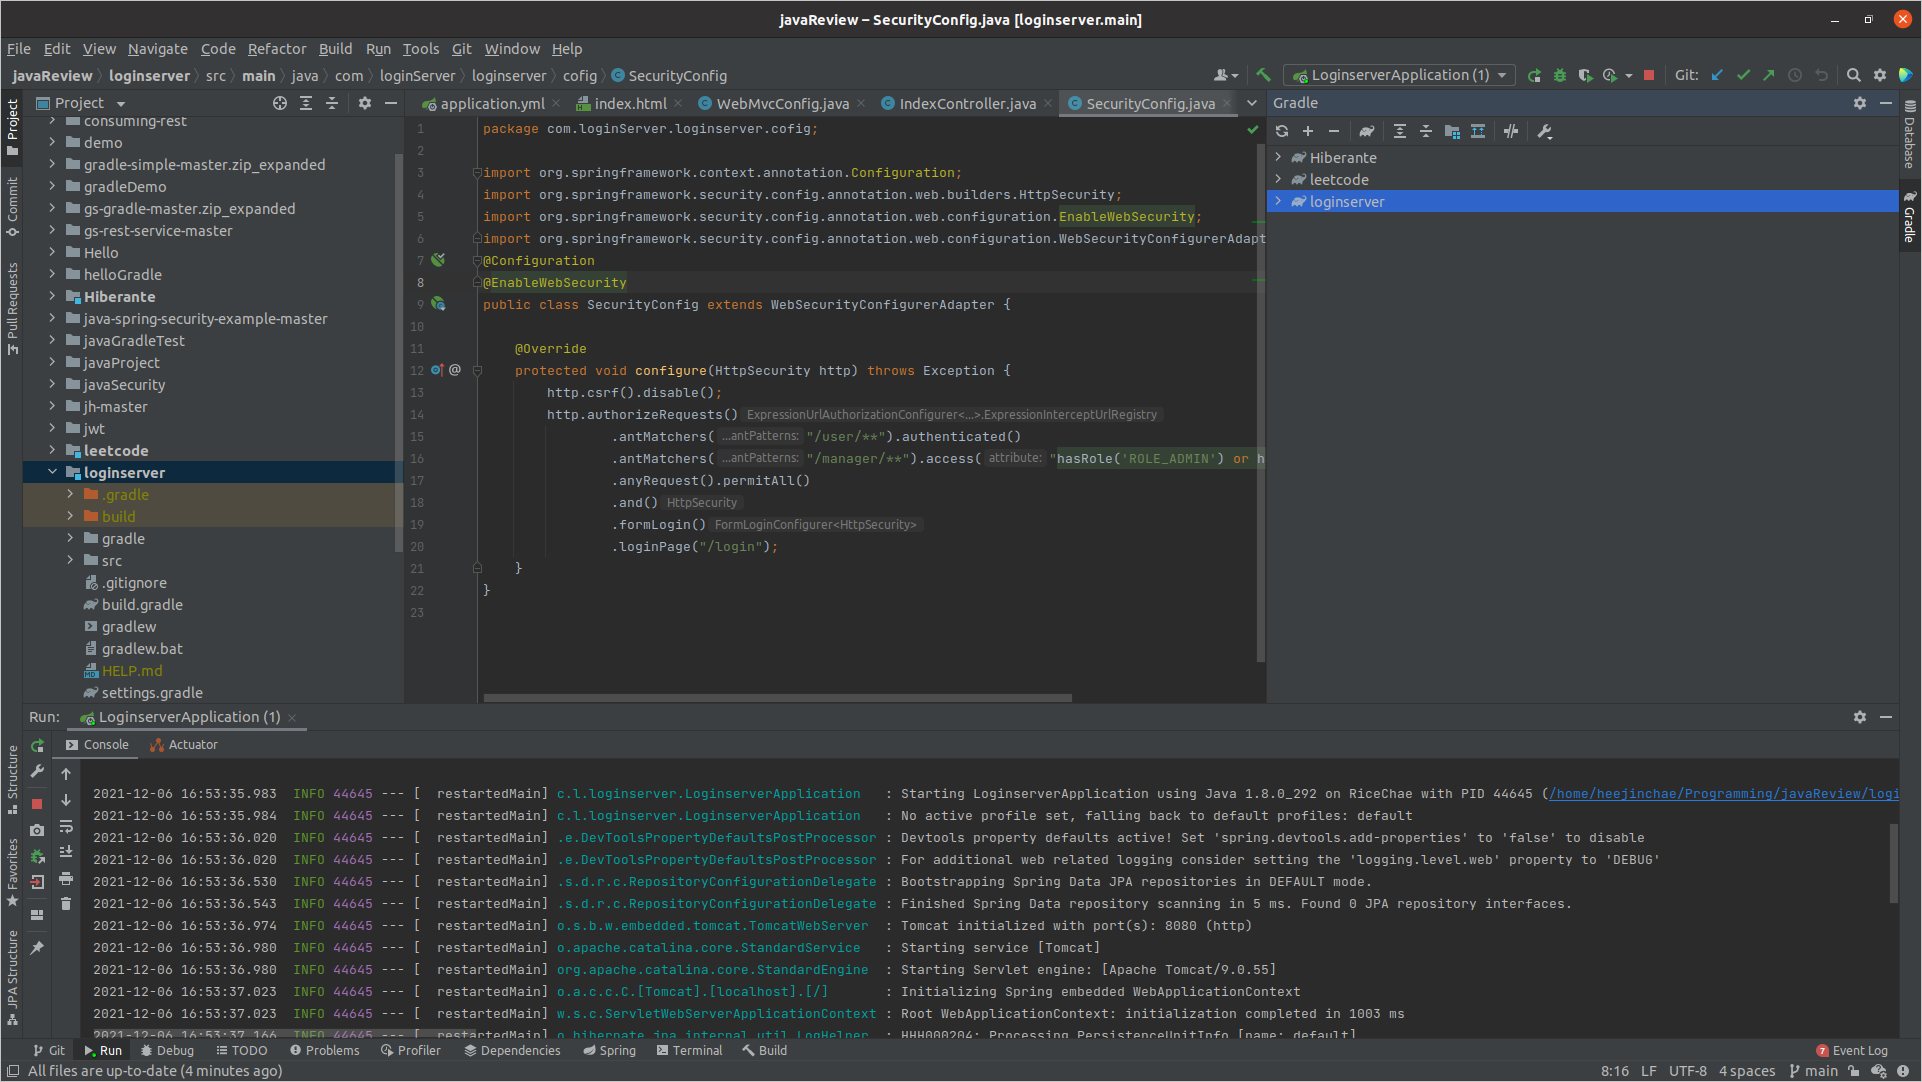This screenshot has height=1082, width=1922.
Task: Click the Build project hammer icon
Action: 1264,75
